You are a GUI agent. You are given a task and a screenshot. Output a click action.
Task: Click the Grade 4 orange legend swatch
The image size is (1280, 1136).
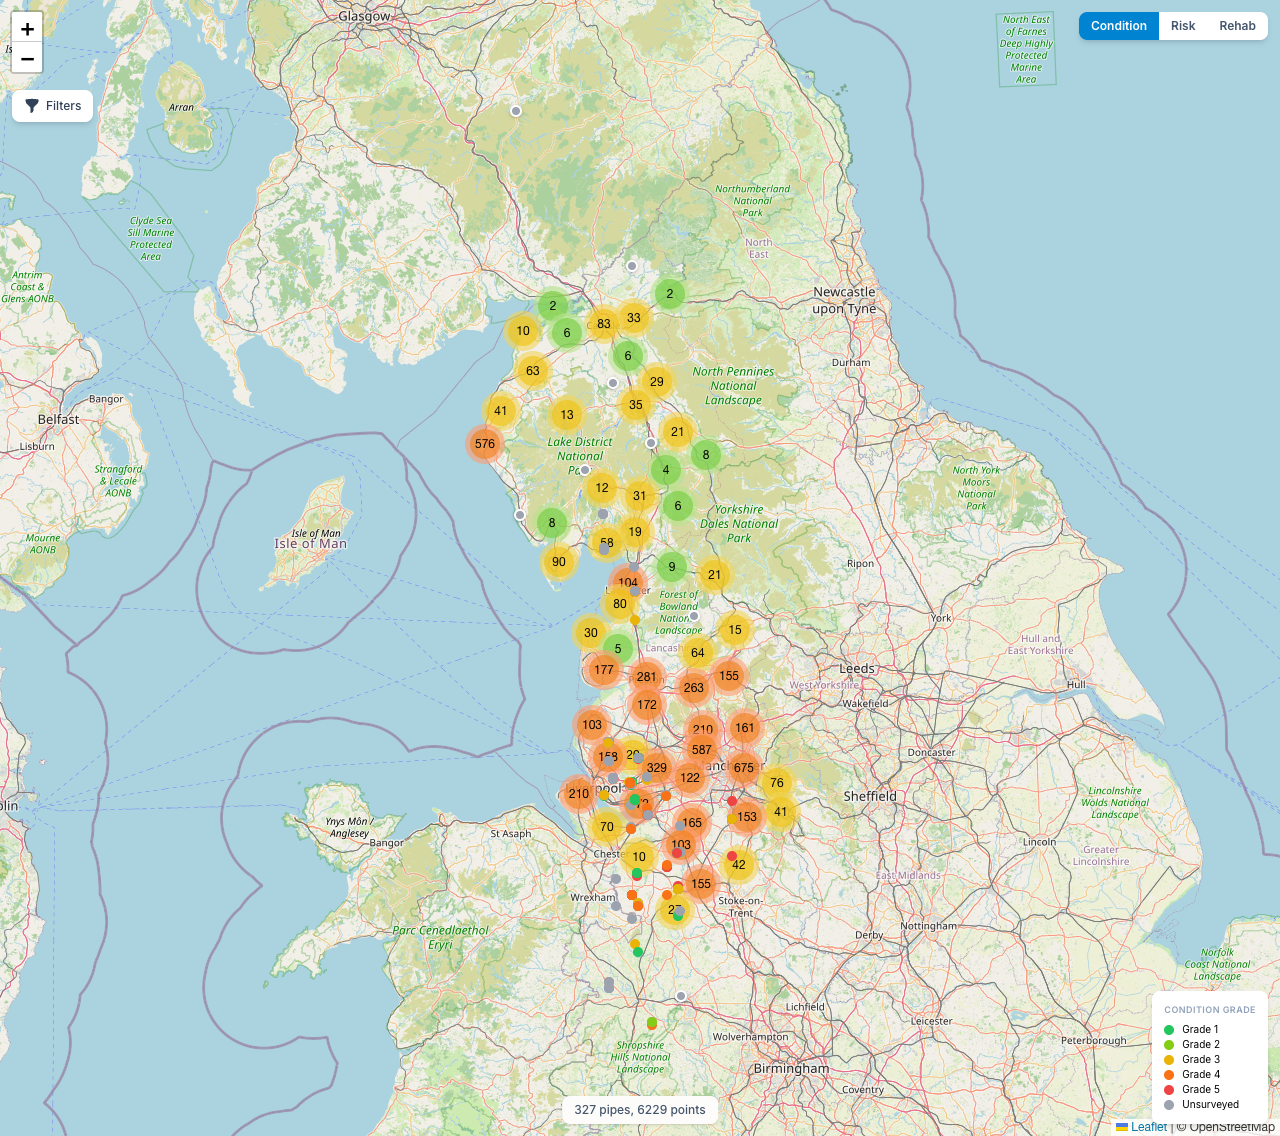click(x=1169, y=1074)
